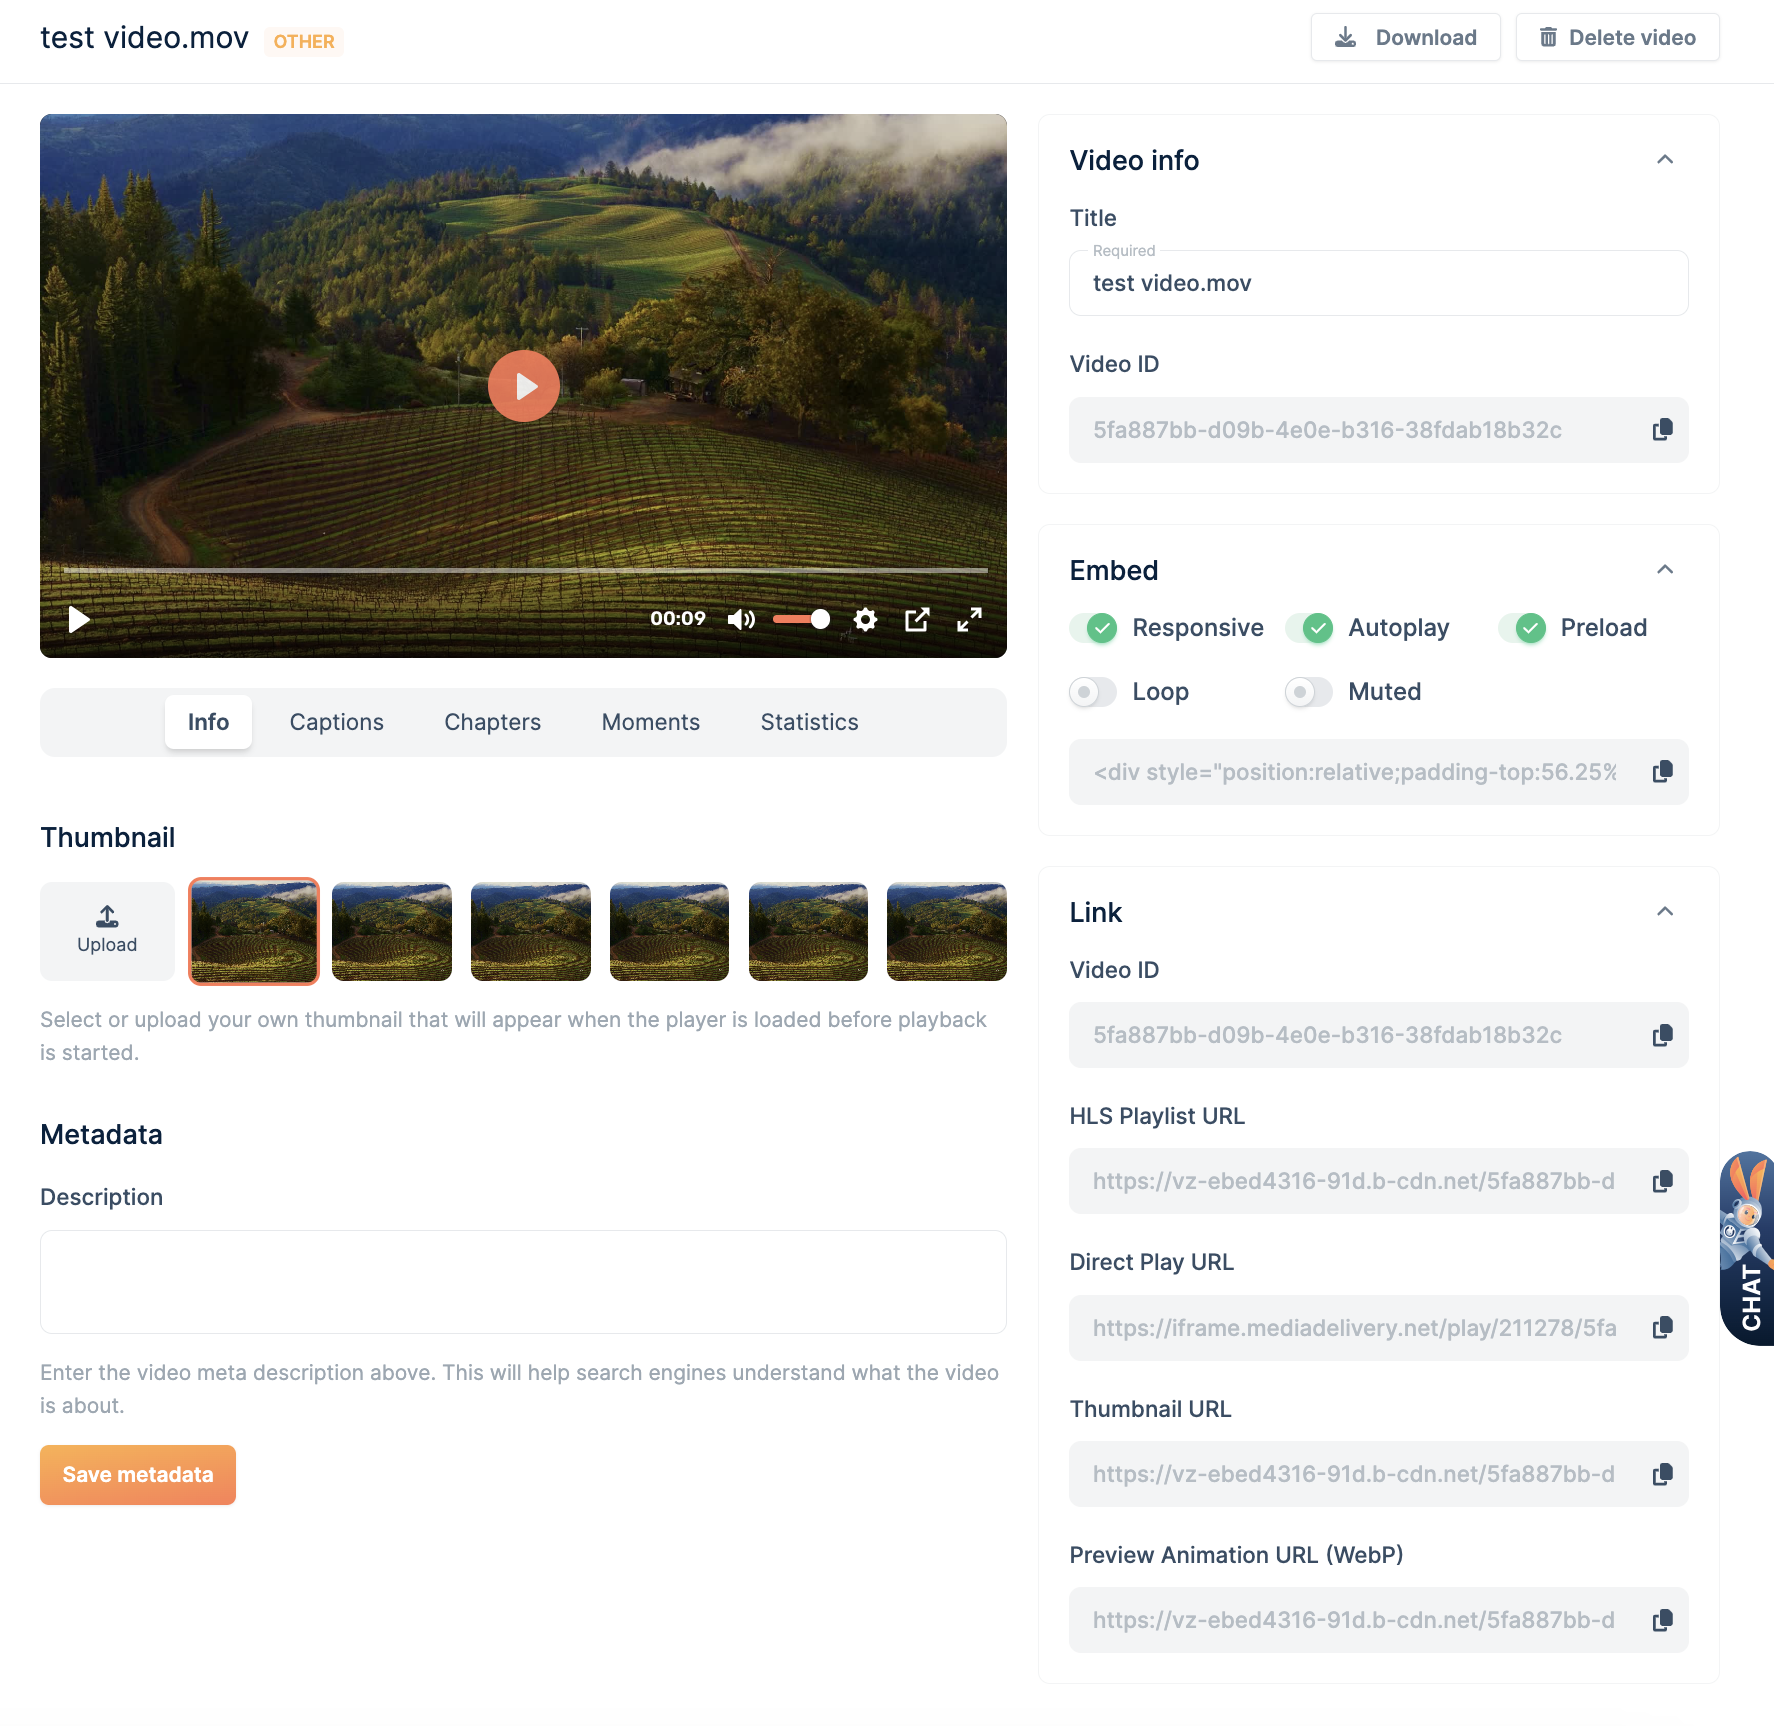The width and height of the screenshot is (1774, 1726).
Task: Copy the embed code snippet
Action: coord(1662,772)
